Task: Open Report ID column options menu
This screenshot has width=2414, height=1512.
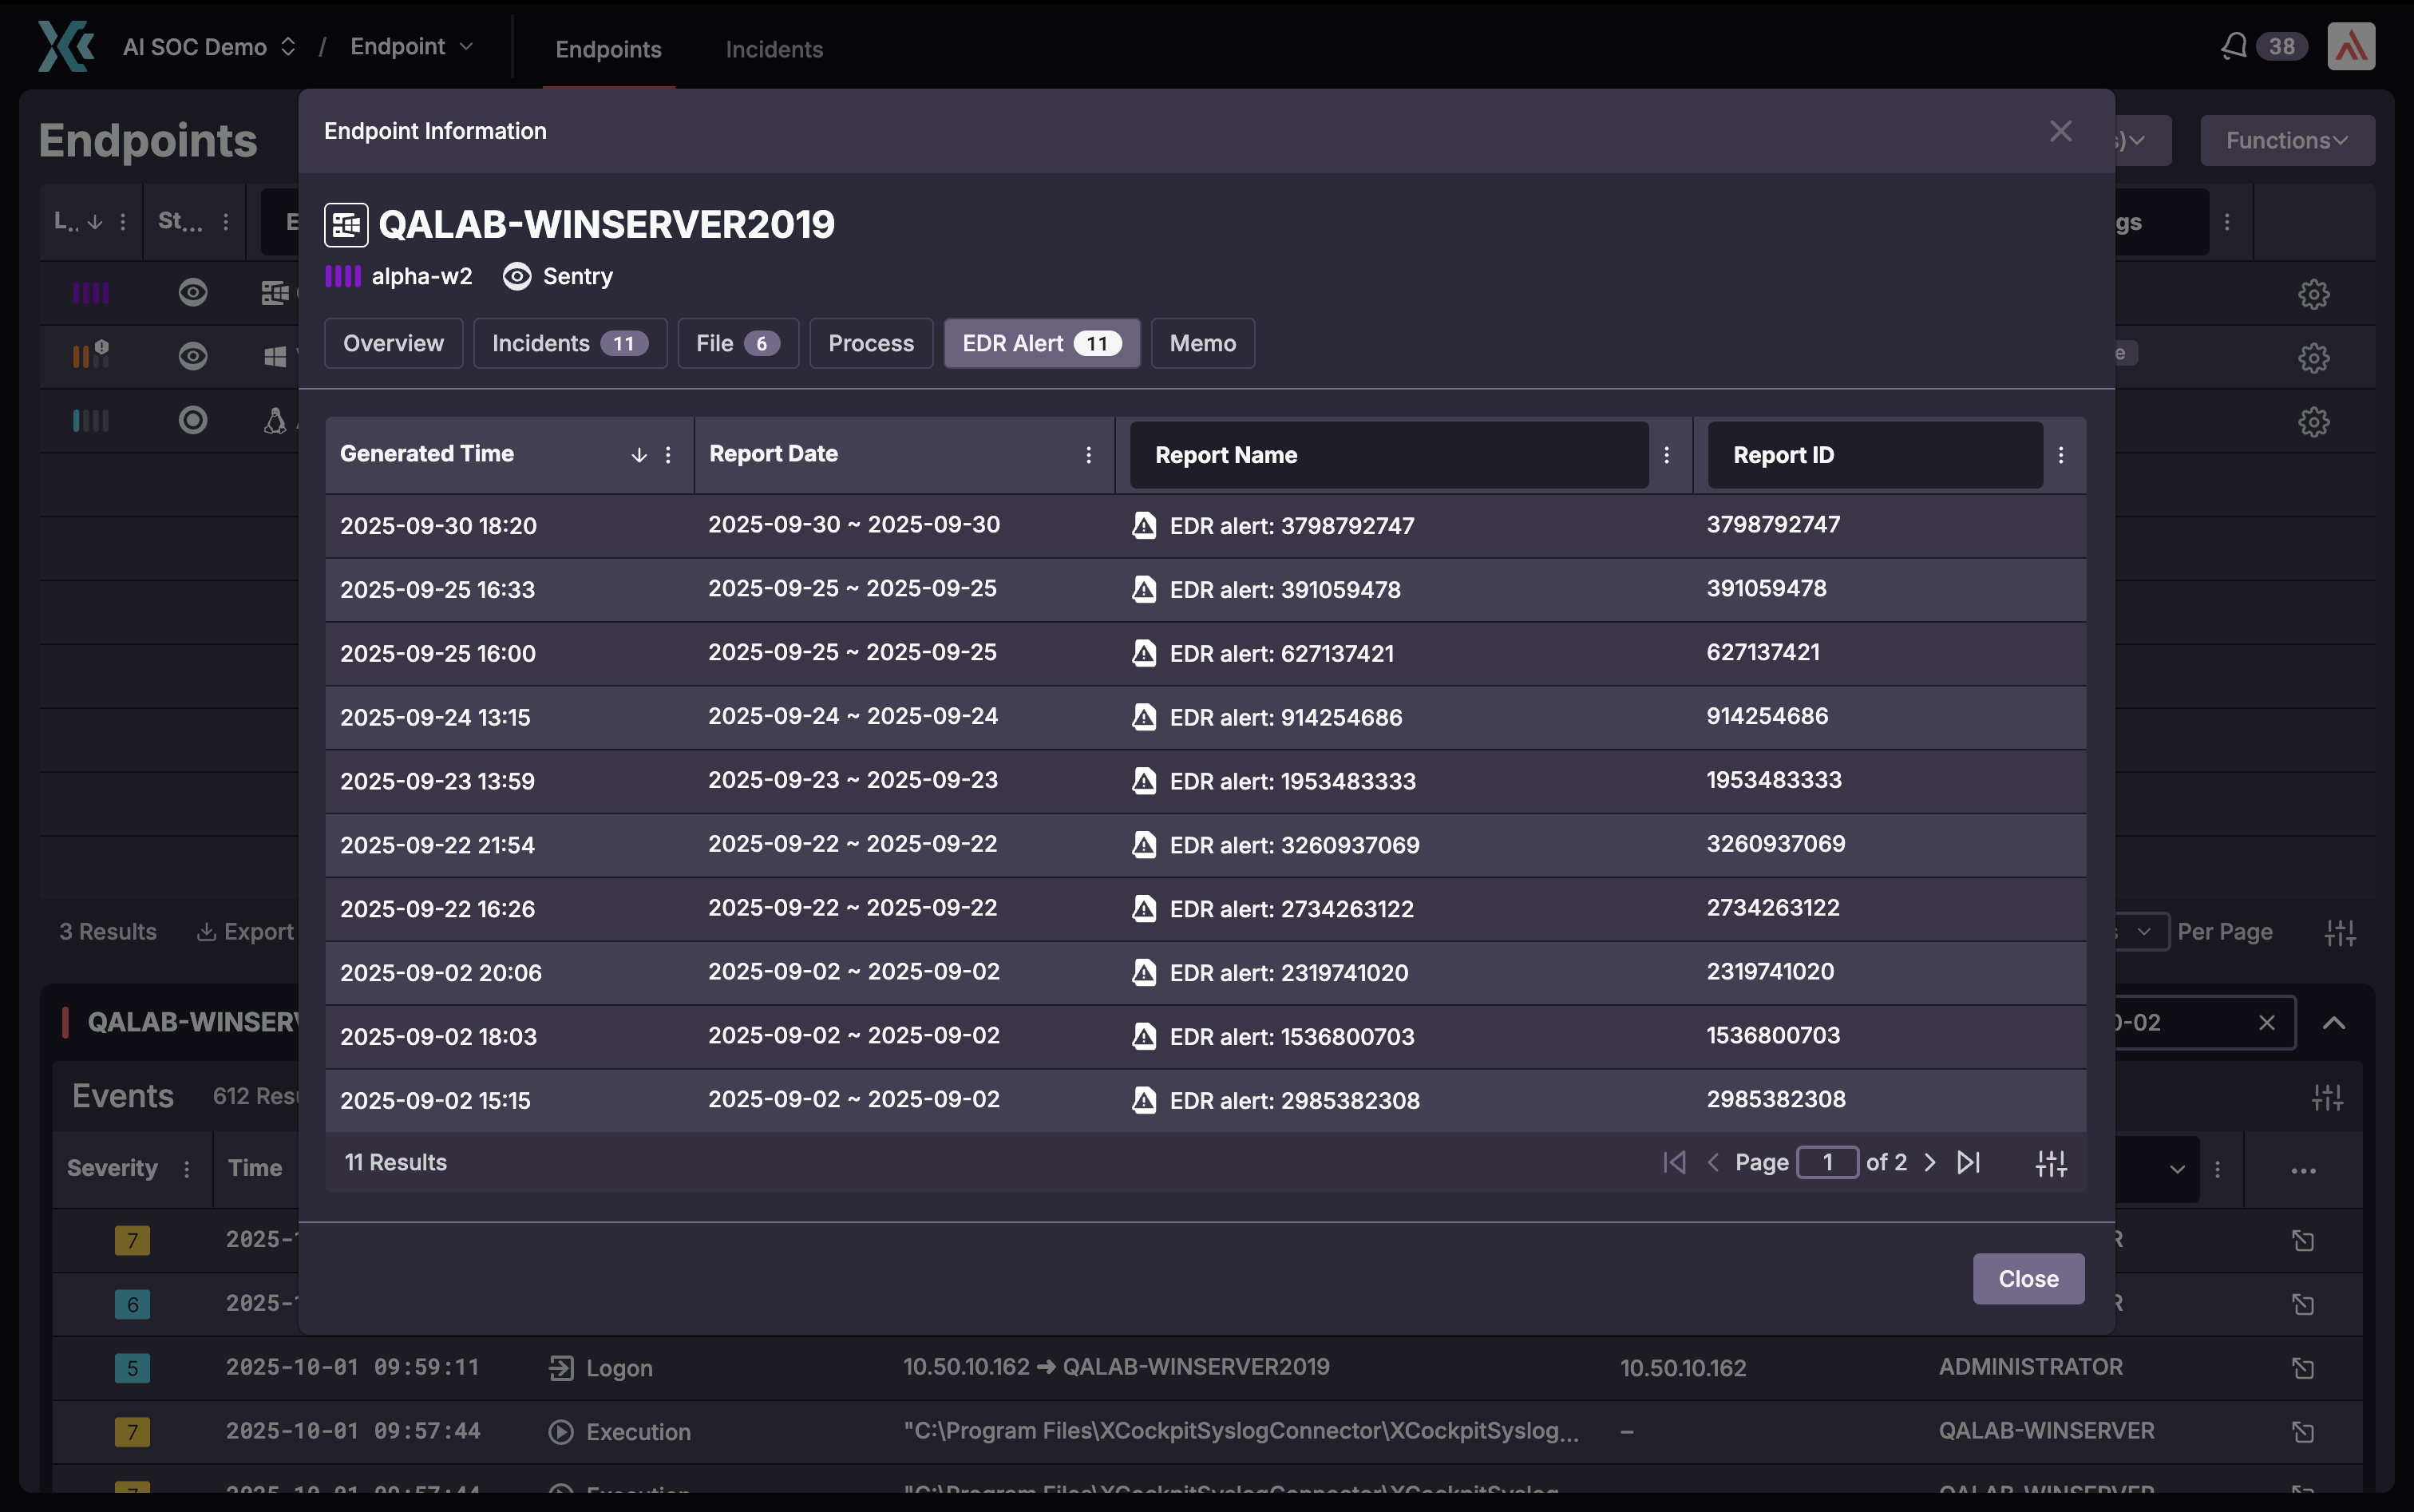Action: (x=2060, y=455)
